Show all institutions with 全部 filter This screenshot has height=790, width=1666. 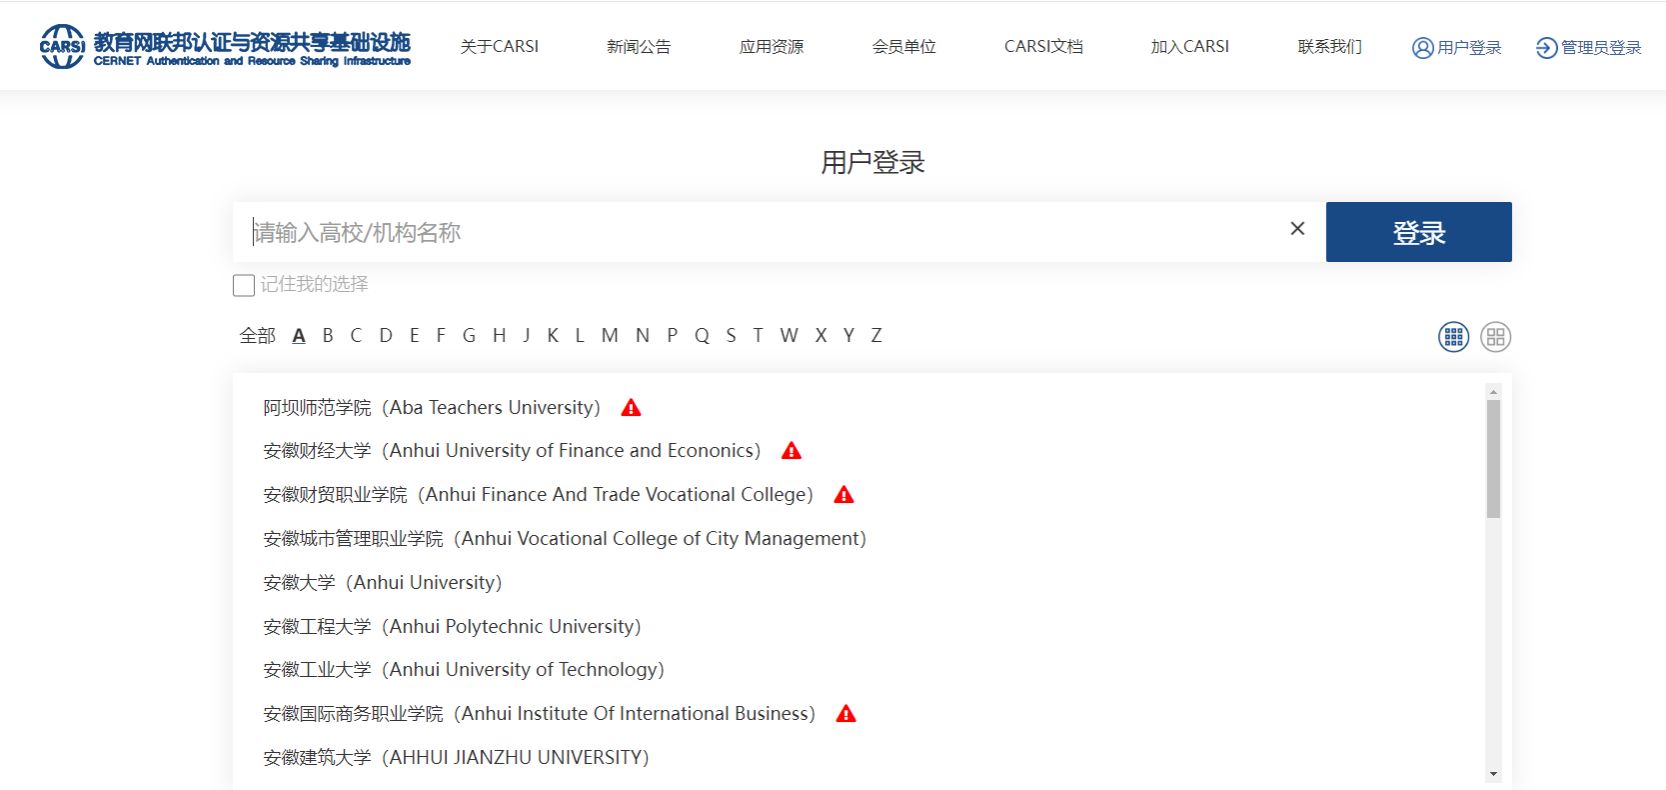tap(257, 336)
